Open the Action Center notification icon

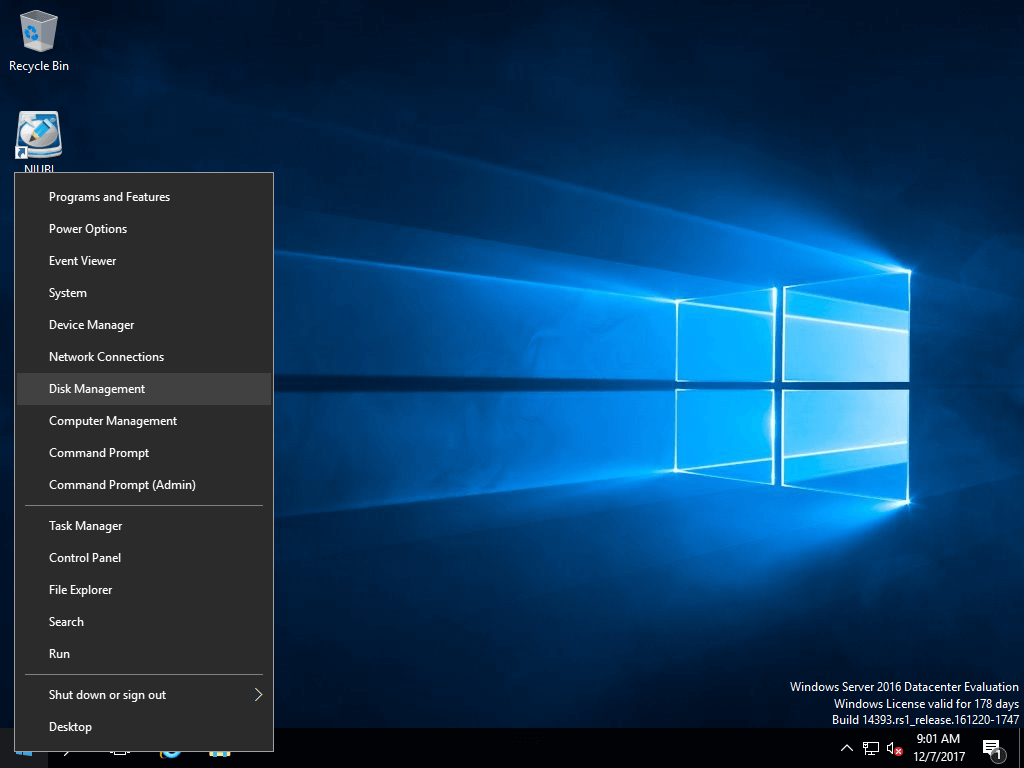[993, 749]
